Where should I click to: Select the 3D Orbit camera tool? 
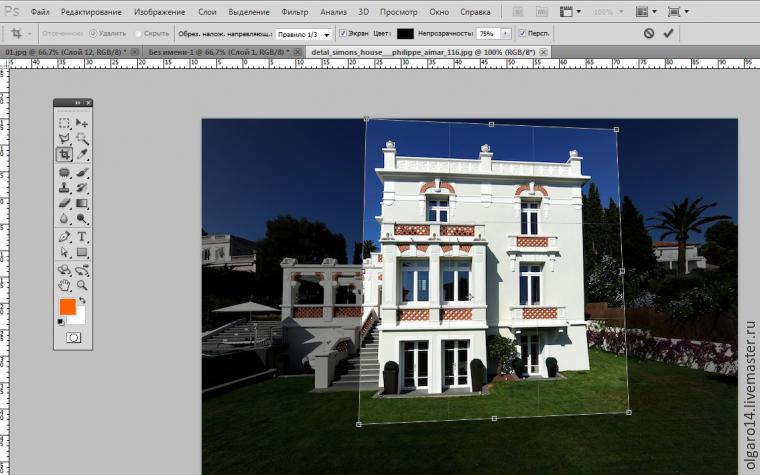click(x=82, y=270)
